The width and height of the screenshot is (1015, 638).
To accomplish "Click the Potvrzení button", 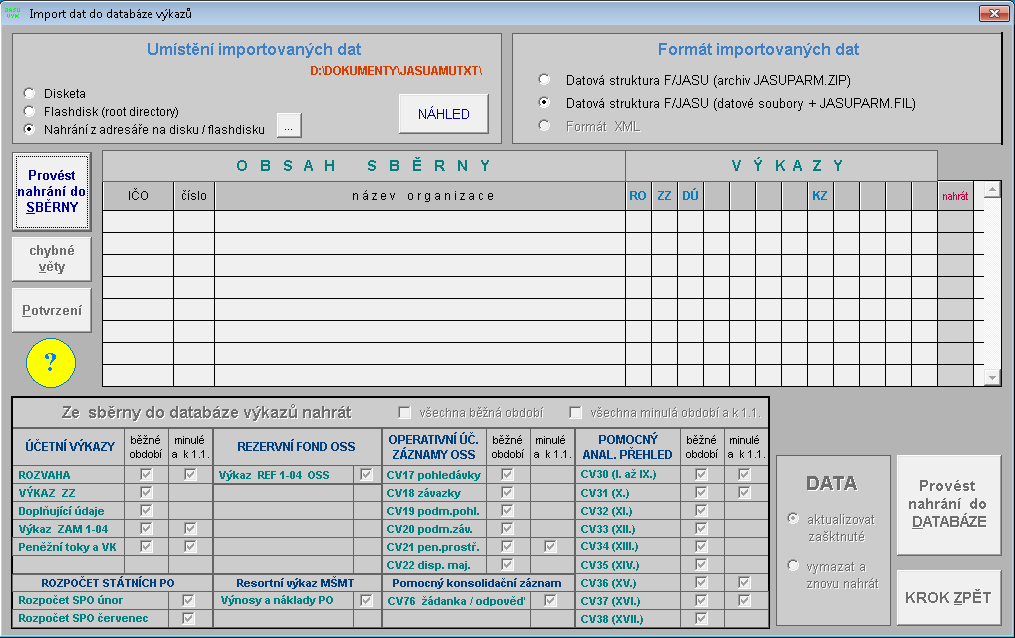I will coord(51,311).
